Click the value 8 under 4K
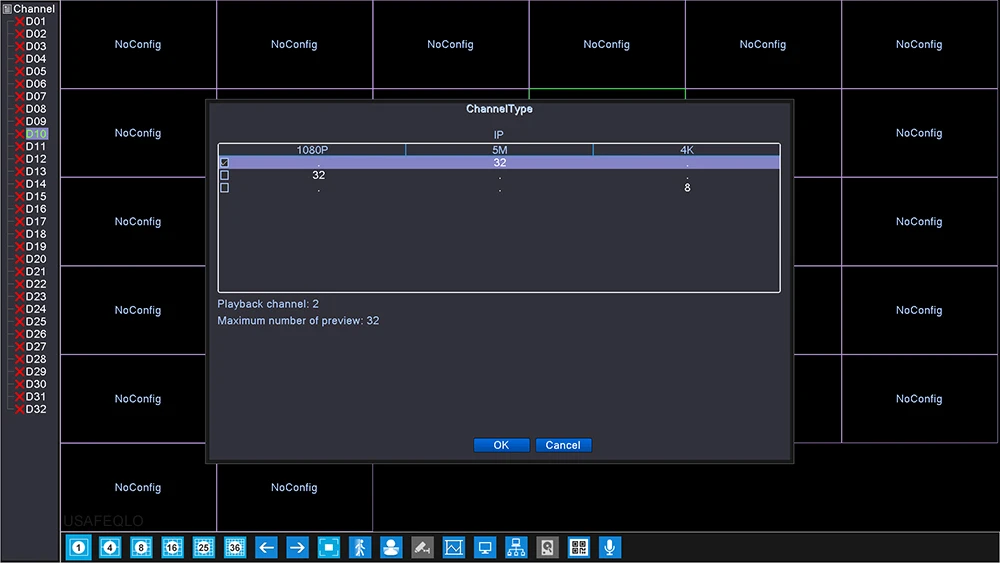 [688, 188]
